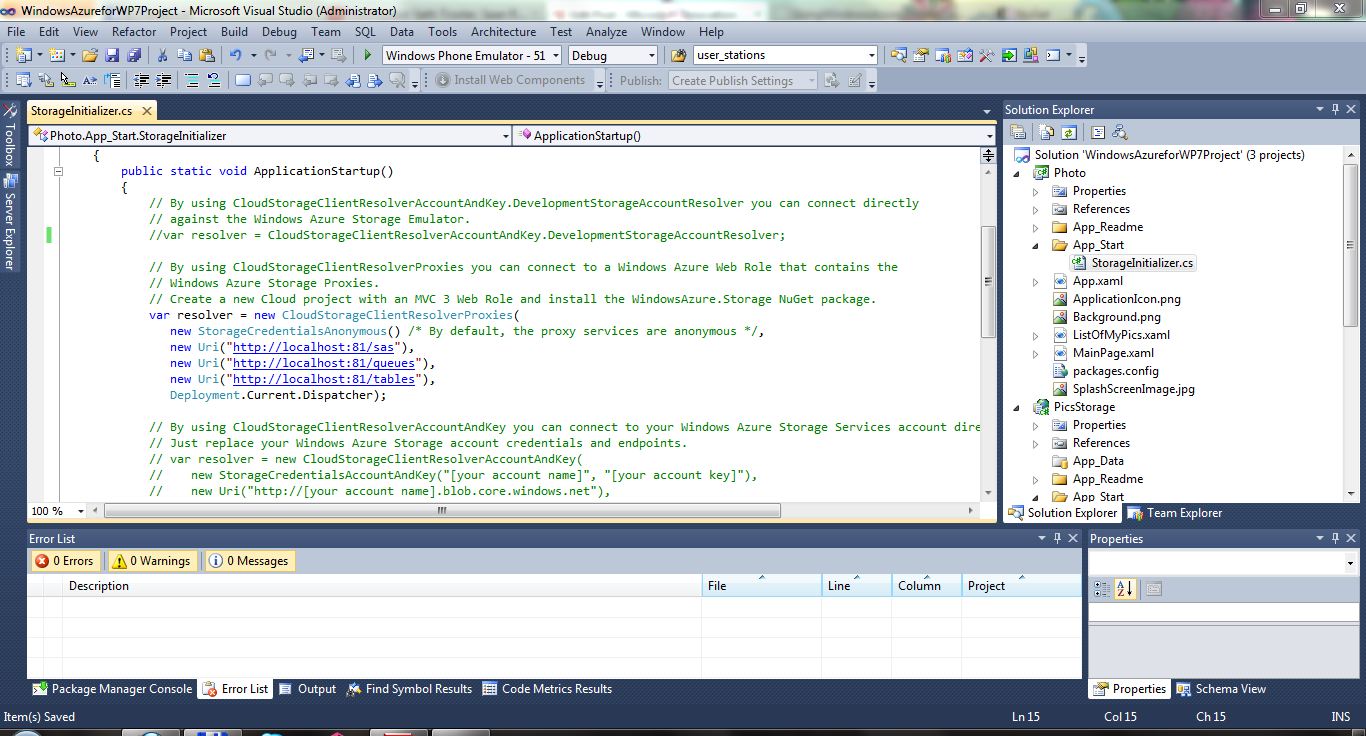Open Extension Manager tools icon
1366x736 pixels.
click(1031, 55)
